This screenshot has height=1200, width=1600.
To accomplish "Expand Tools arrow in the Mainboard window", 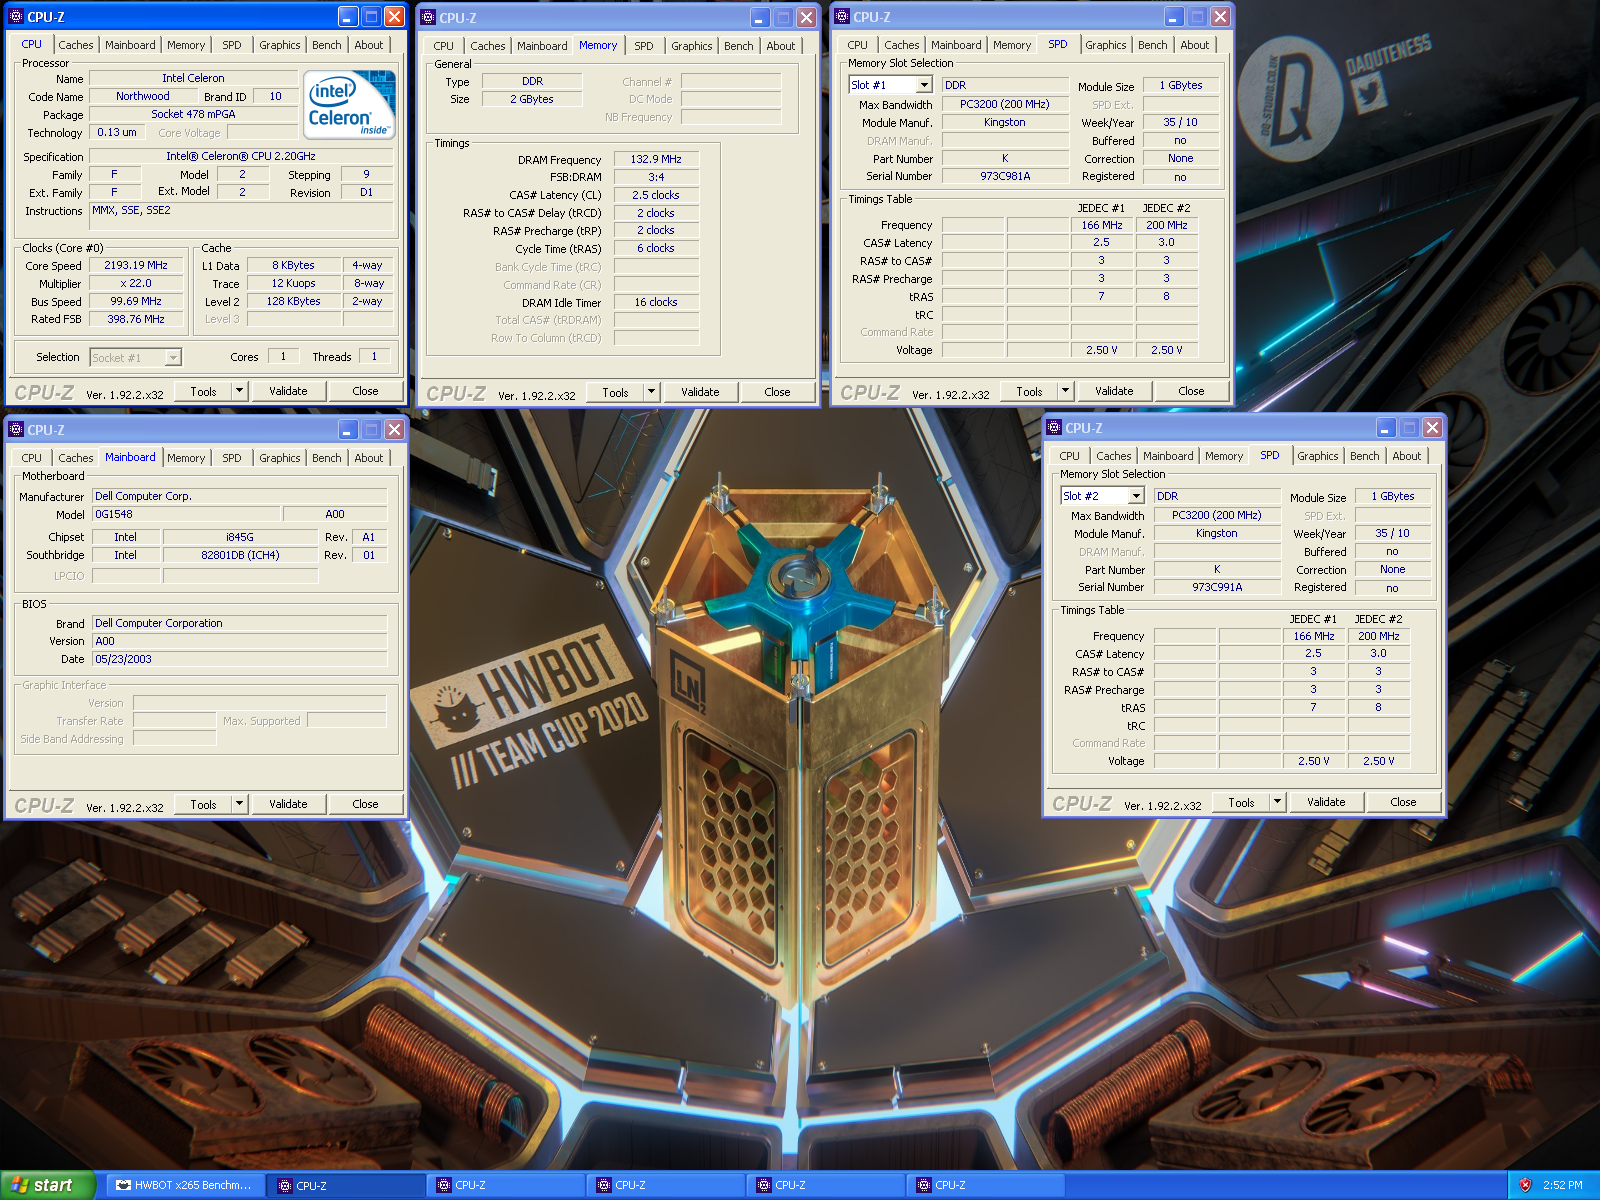I will [x=240, y=804].
